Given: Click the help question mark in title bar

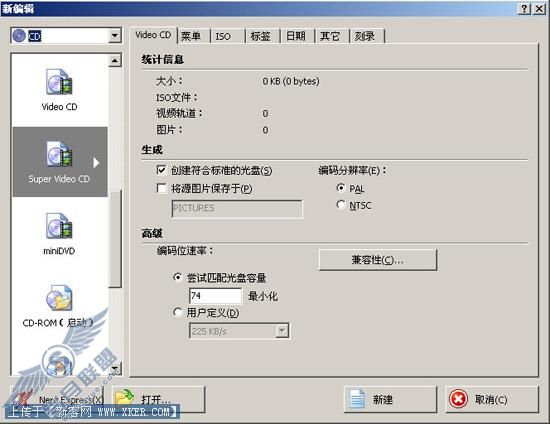Looking at the screenshot, I should [x=524, y=9].
